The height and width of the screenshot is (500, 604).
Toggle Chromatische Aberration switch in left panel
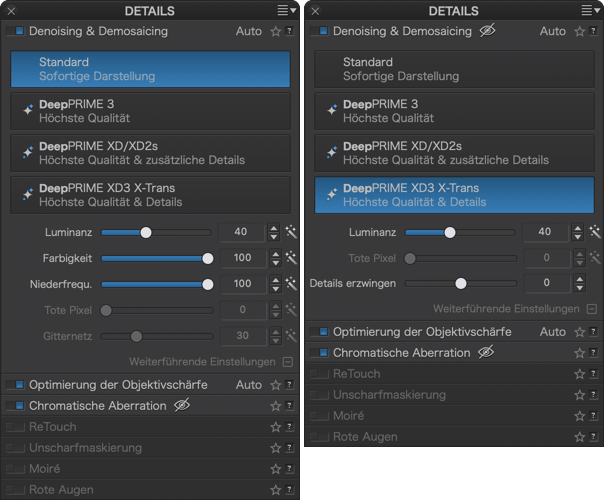[15, 405]
